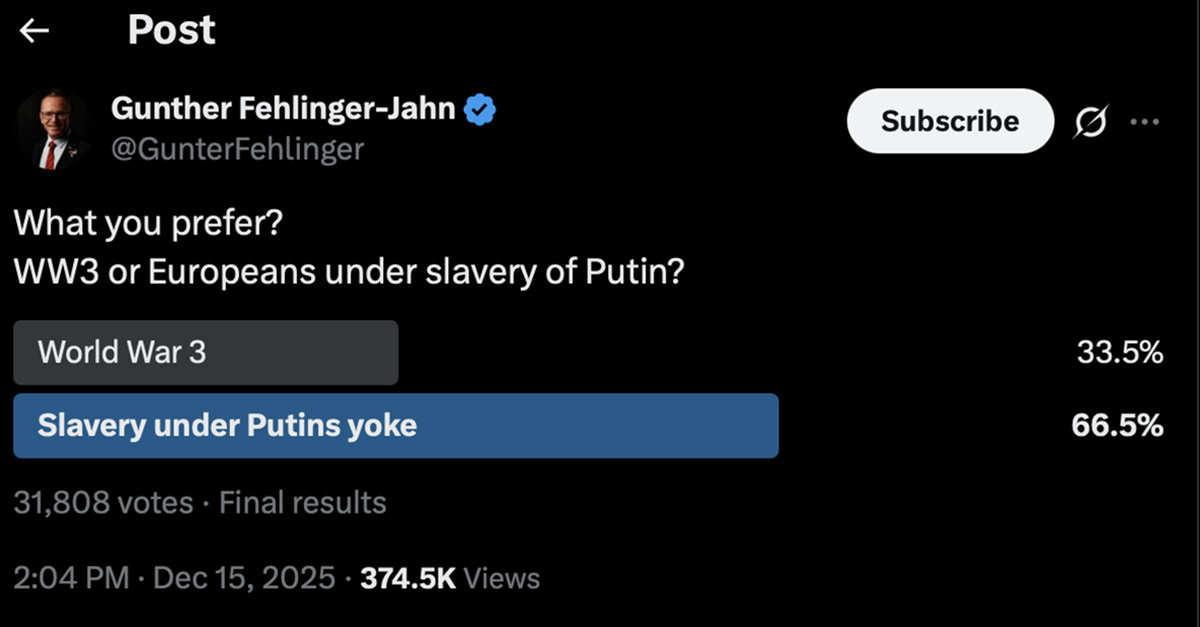Image resolution: width=1200 pixels, height=627 pixels.
Task: Open Gunther Fehlinger-Jahn's profile avatar
Action: [x=53, y=130]
